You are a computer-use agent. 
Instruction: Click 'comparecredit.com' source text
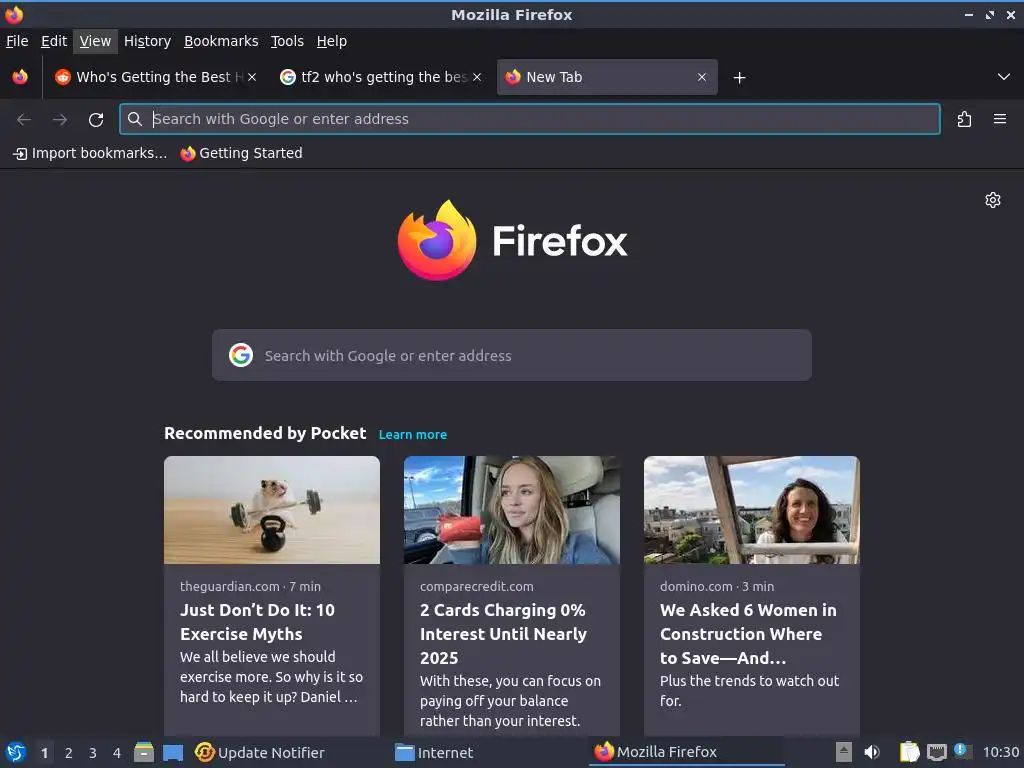click(477, 586)
